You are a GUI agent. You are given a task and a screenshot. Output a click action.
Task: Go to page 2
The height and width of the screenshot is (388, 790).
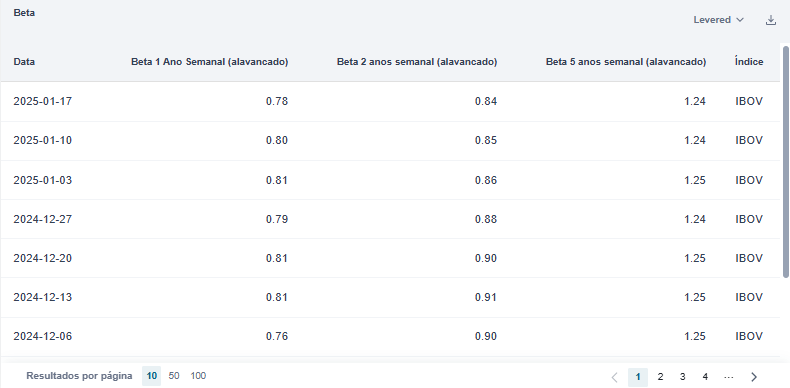coord(660,377)
